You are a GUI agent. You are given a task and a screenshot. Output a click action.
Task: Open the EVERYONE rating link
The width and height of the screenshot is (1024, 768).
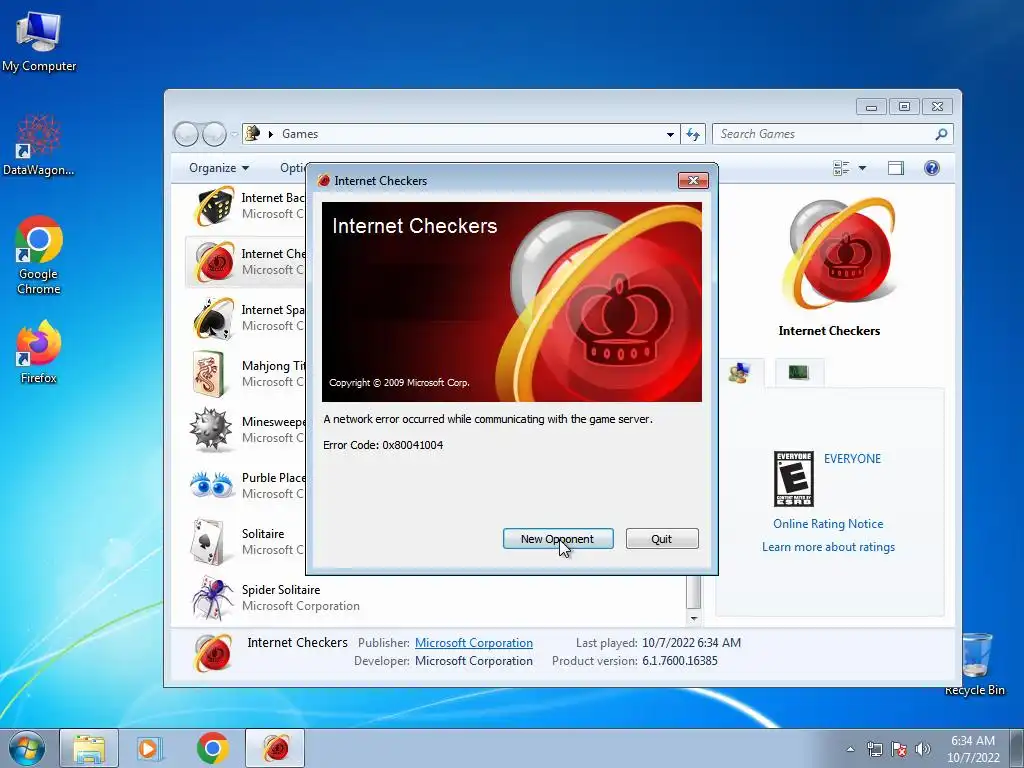pyautogui.click(x=852, y=459)
